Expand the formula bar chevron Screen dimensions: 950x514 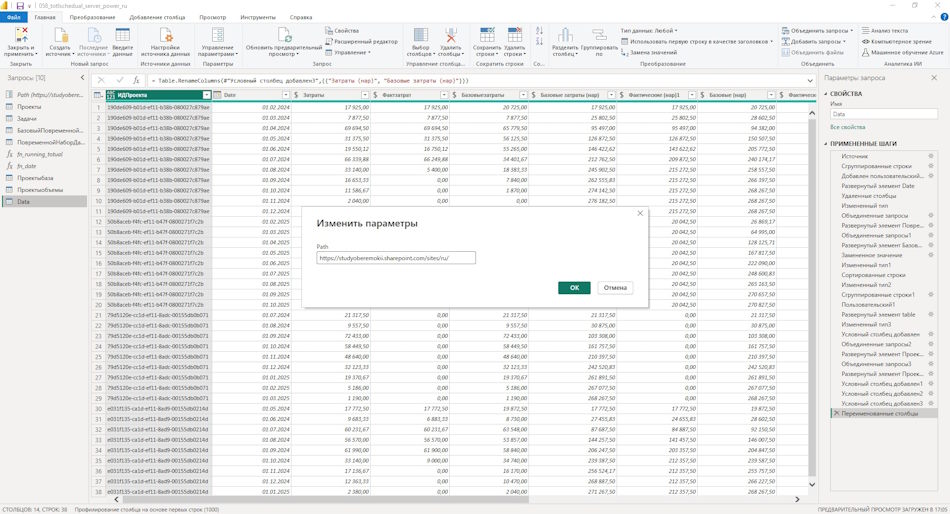pyautogui.click(x=810, y=81)
